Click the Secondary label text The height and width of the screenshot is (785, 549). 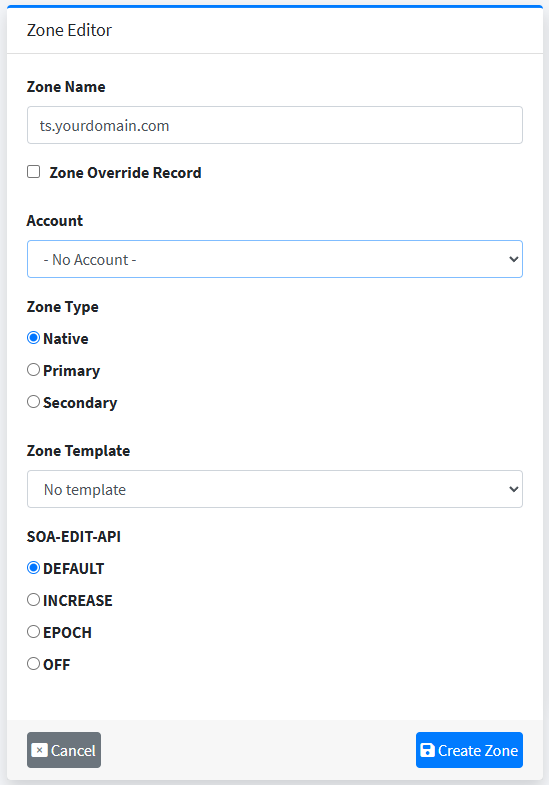80,403
